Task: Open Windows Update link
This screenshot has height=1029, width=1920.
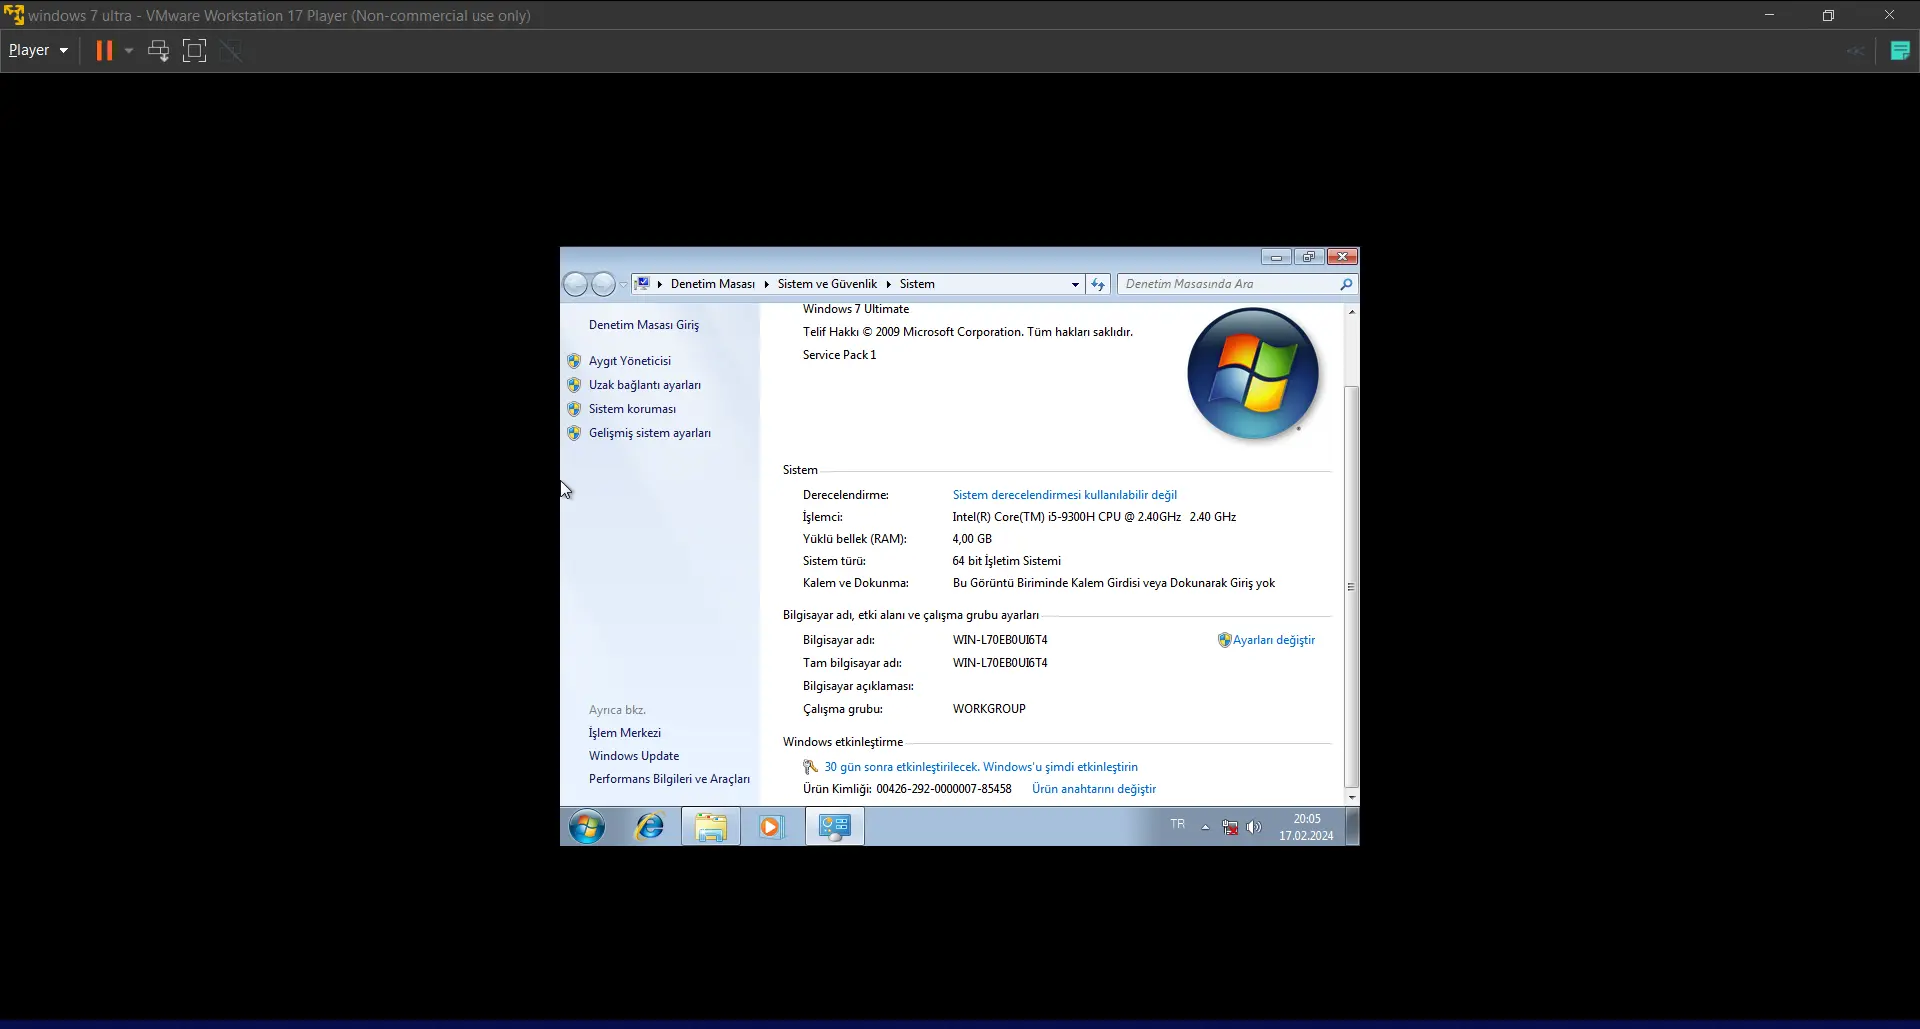Action: tap(634, 756)
